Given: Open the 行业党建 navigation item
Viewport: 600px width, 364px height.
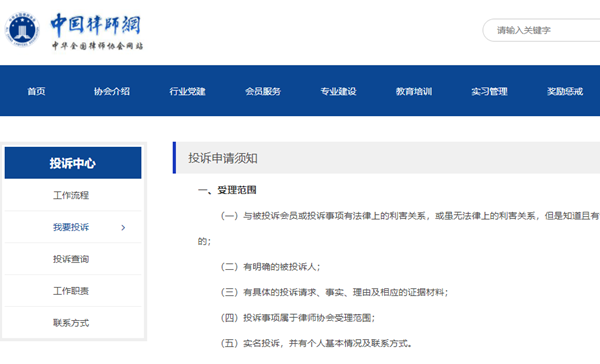Looking at the screenshot, I should (x=188, y=91).
